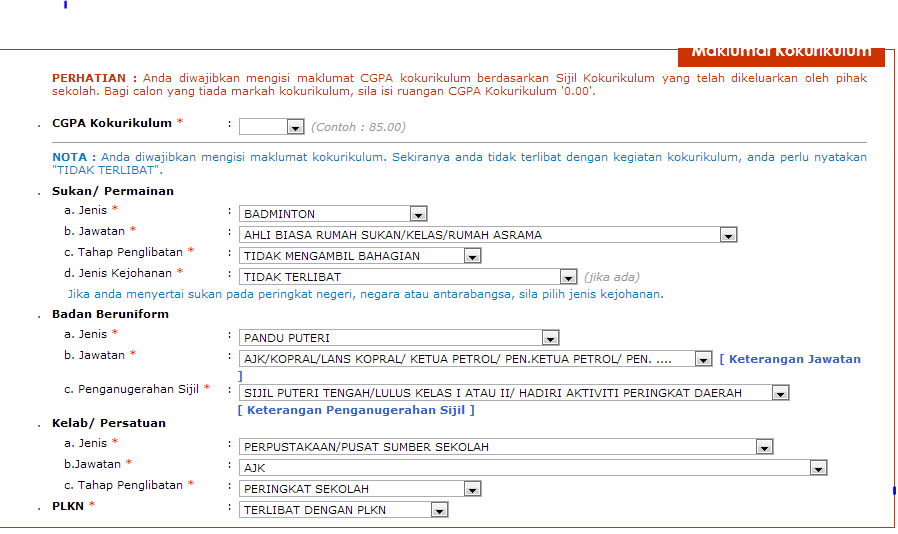Open Jenis Kejohanan dropdown showing TIDAK TERLIBAT
Image resolution: width=898 pixels, height=534 pixels.
click(x=408, y=277)
